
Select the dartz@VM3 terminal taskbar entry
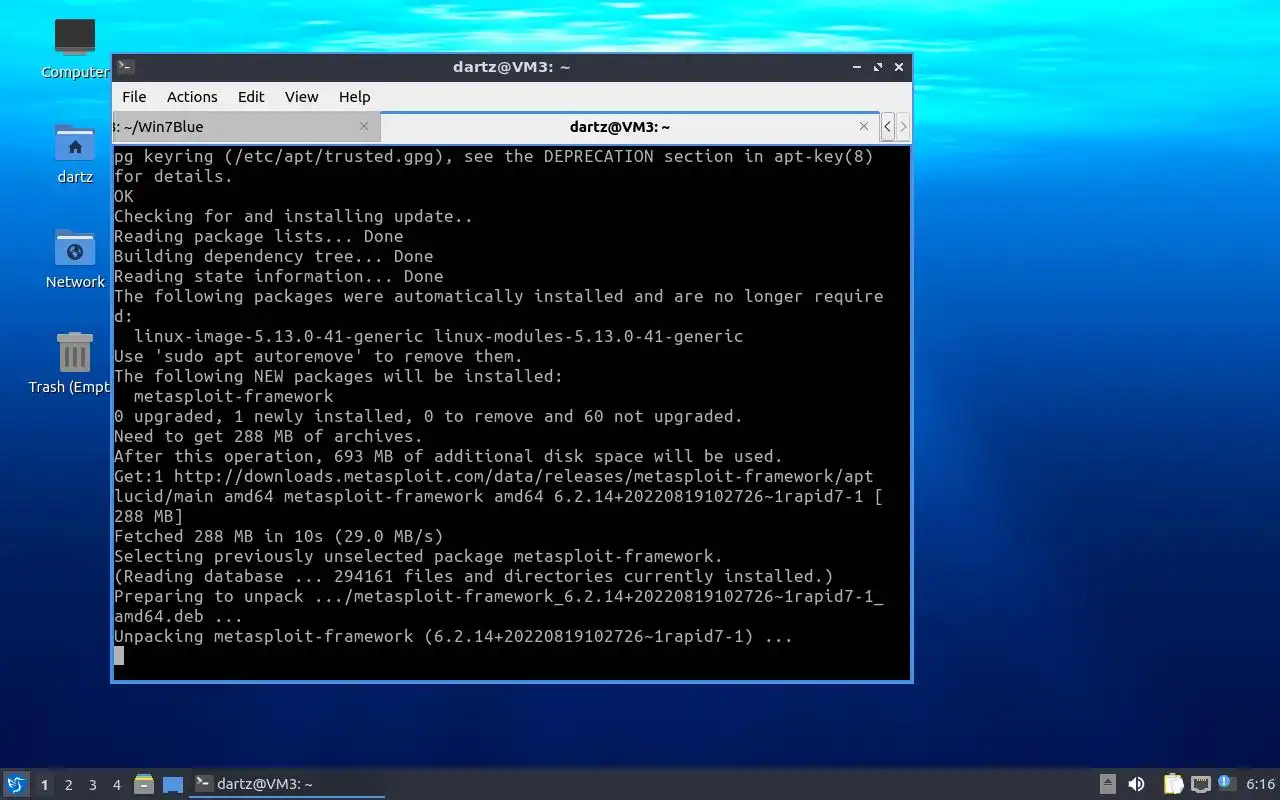pos(288,785)
